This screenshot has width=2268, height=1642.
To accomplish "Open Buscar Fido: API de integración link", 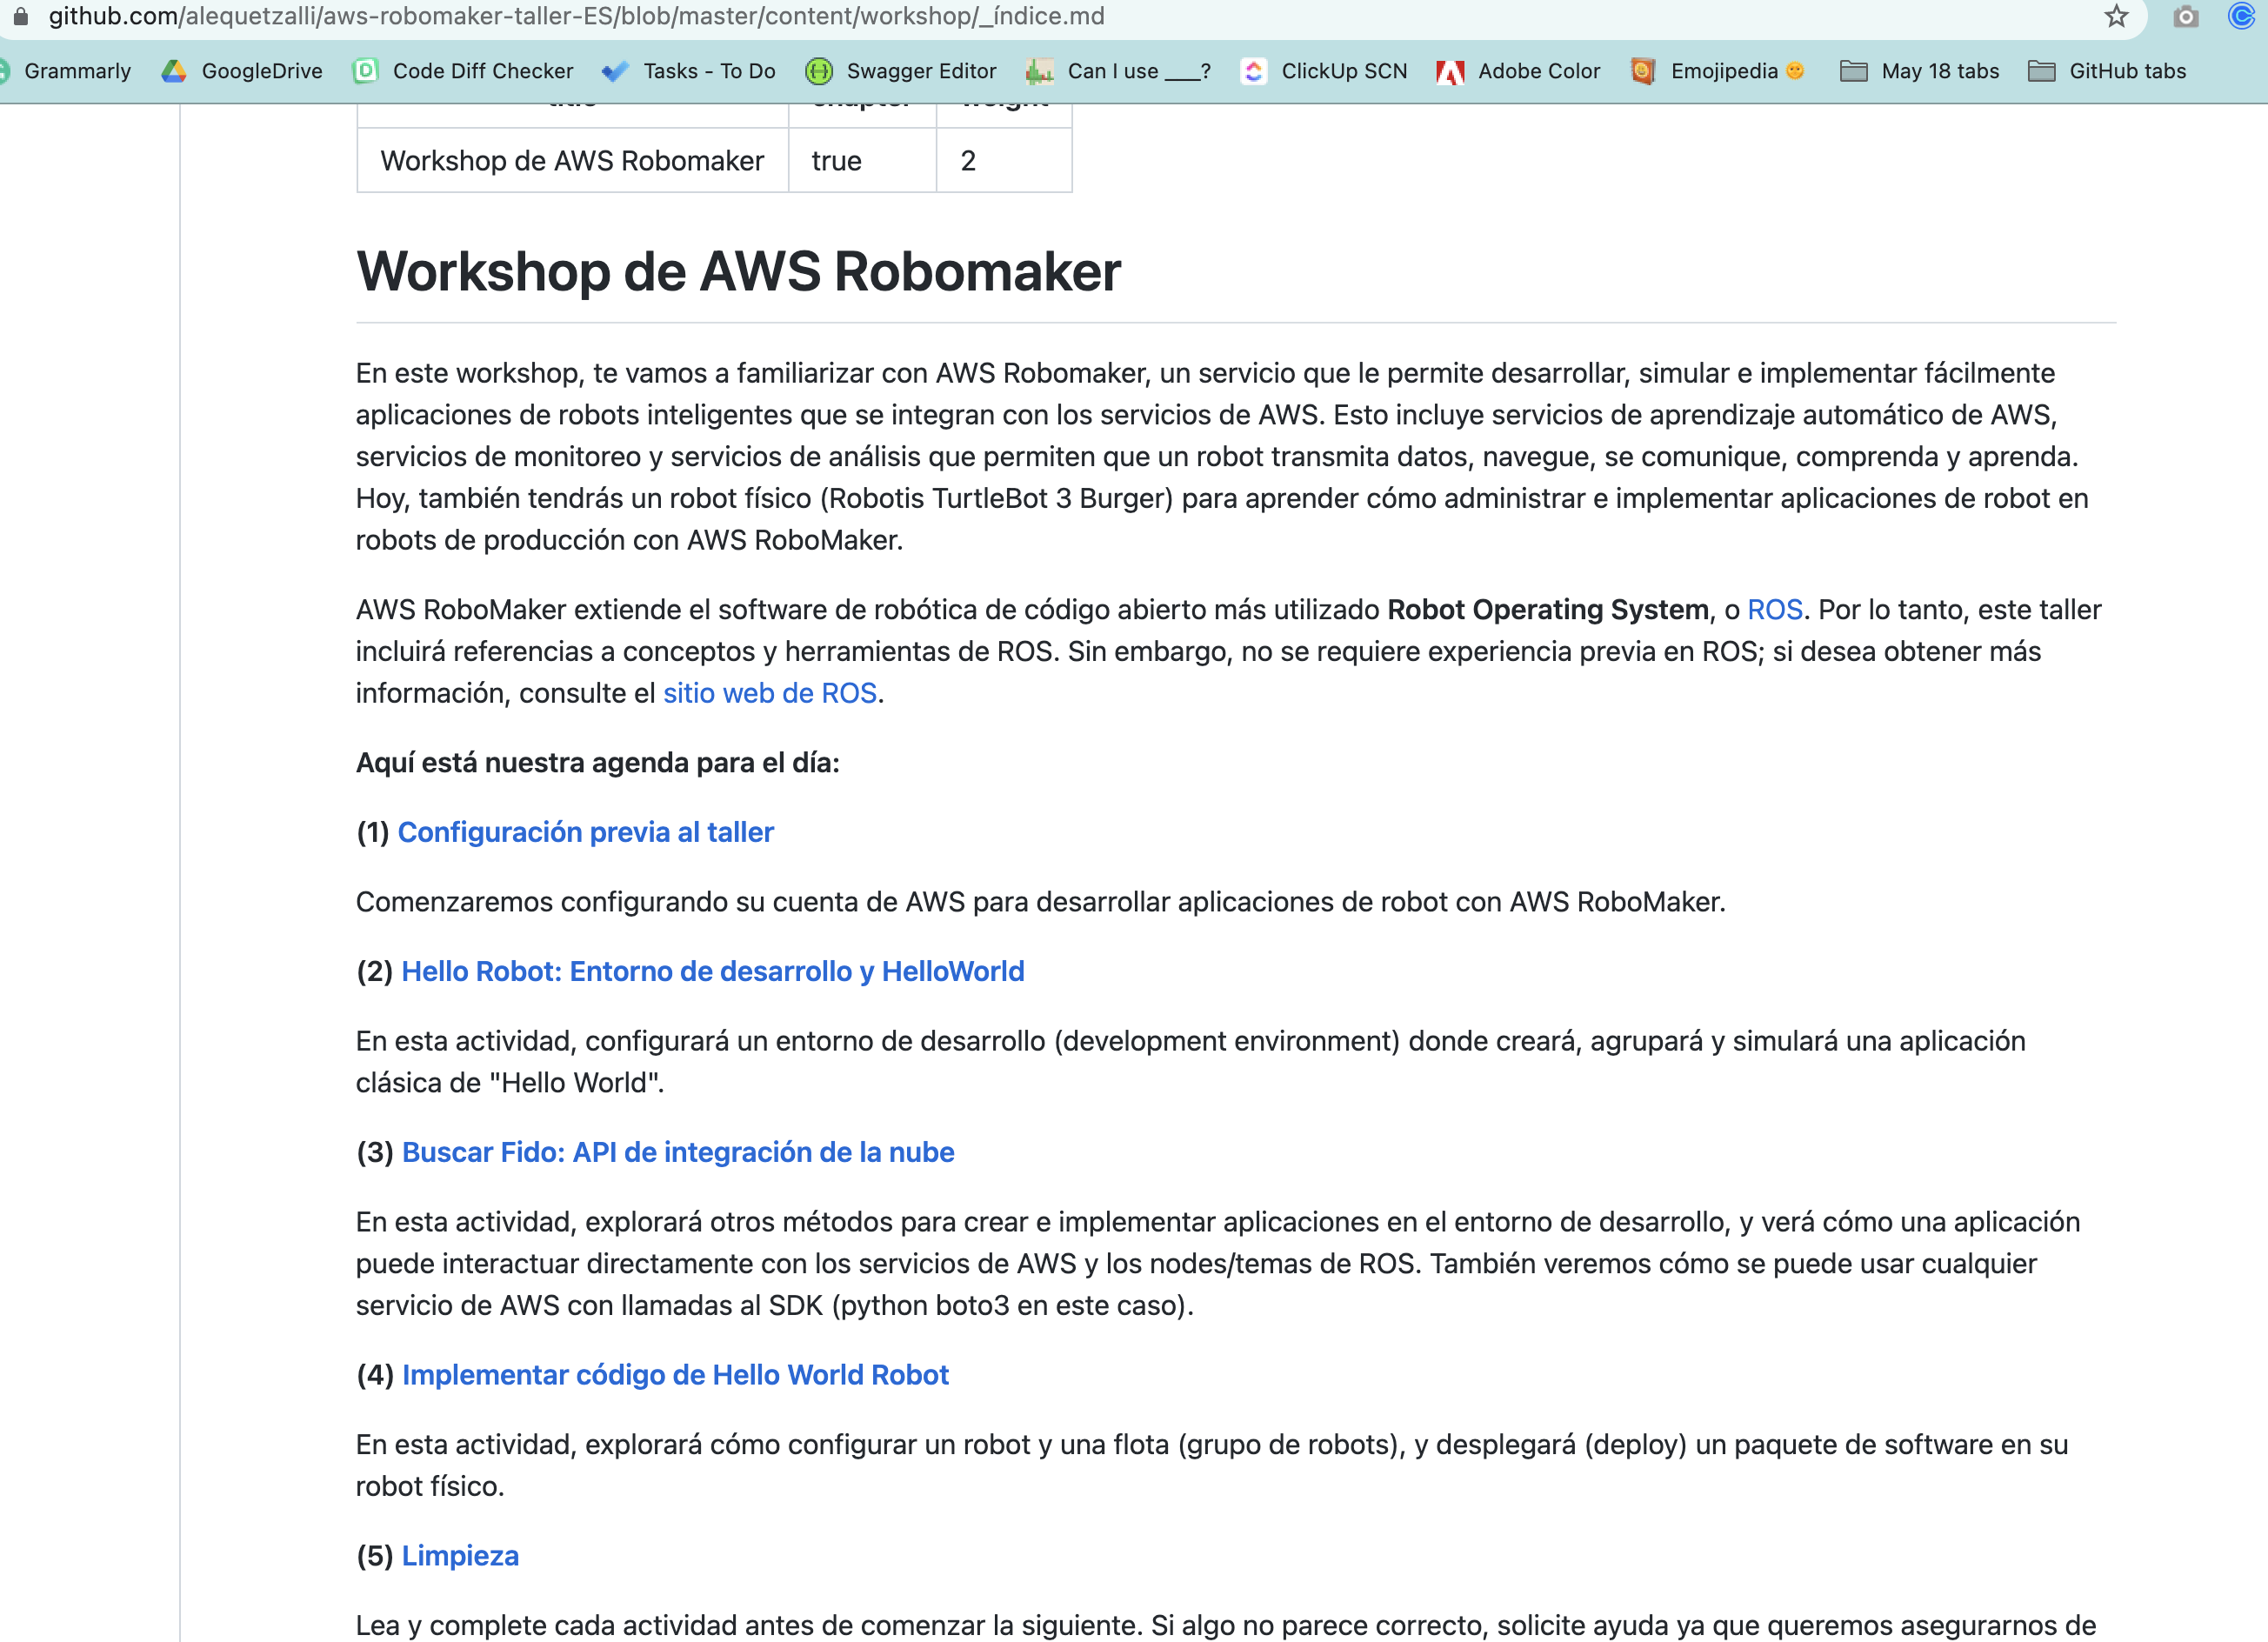I will pos(678,1152).
